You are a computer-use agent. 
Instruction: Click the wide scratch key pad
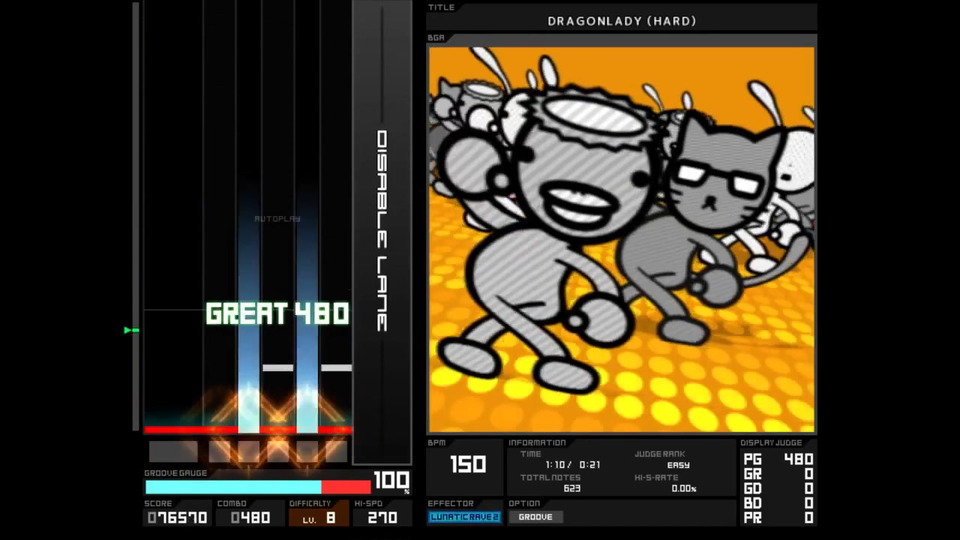173,452
